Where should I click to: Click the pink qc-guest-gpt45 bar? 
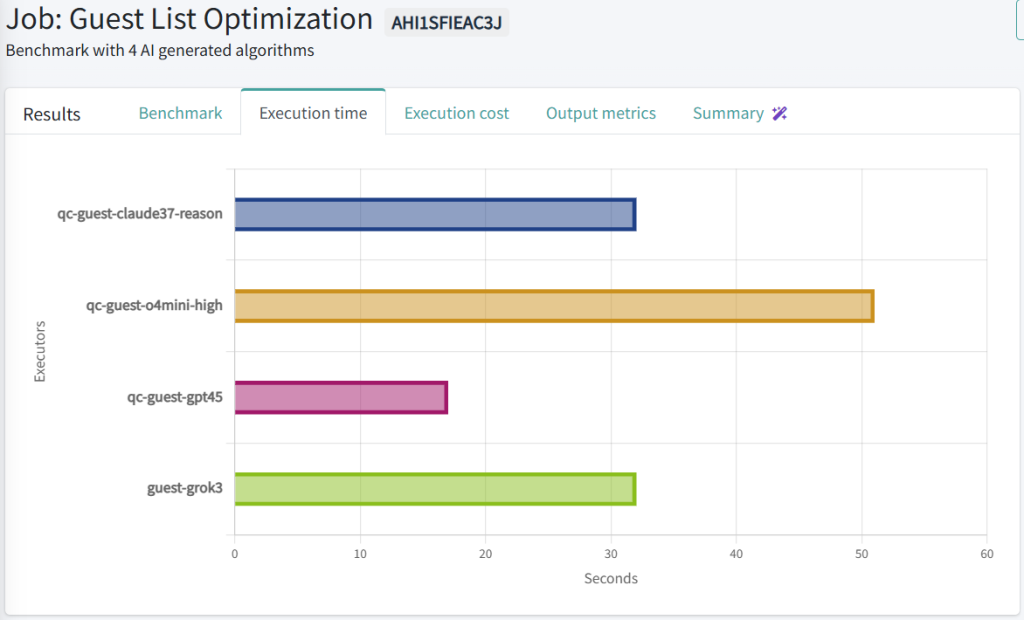pyautogui.click(x=340, y=398)
